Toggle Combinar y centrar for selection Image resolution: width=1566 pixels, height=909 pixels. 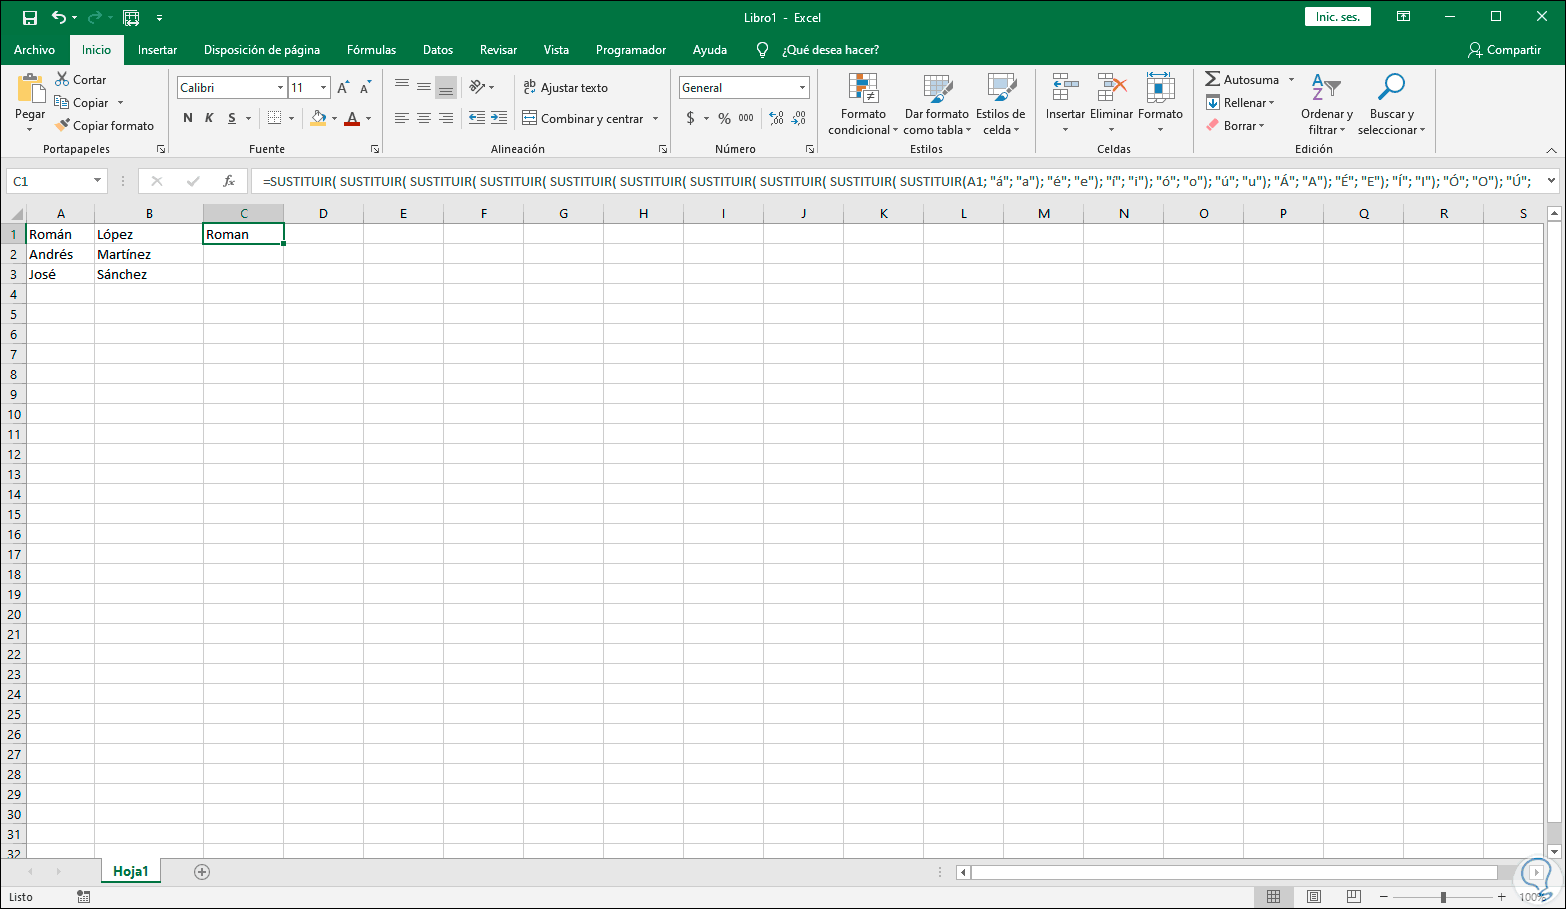click(x=585, y=117)
